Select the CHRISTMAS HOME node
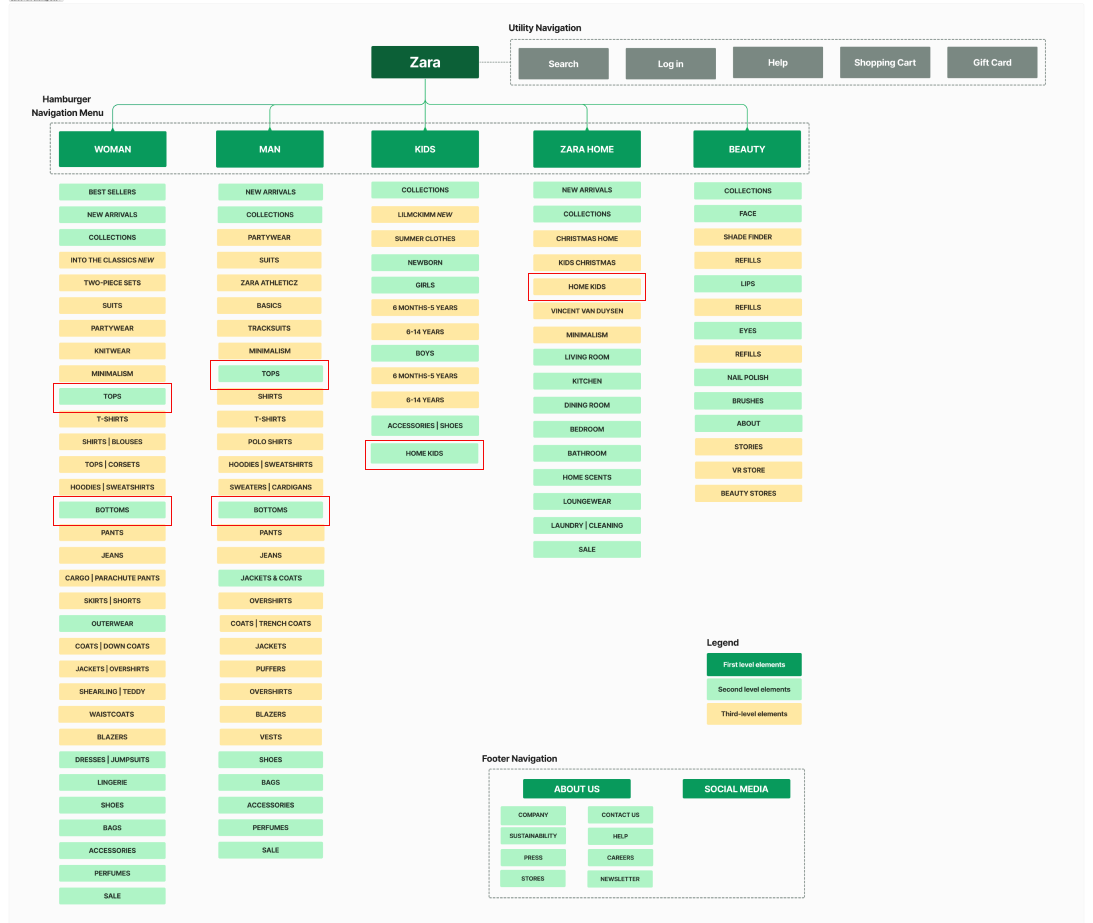The image size is (1093, 923). click(x=587, y=238)
